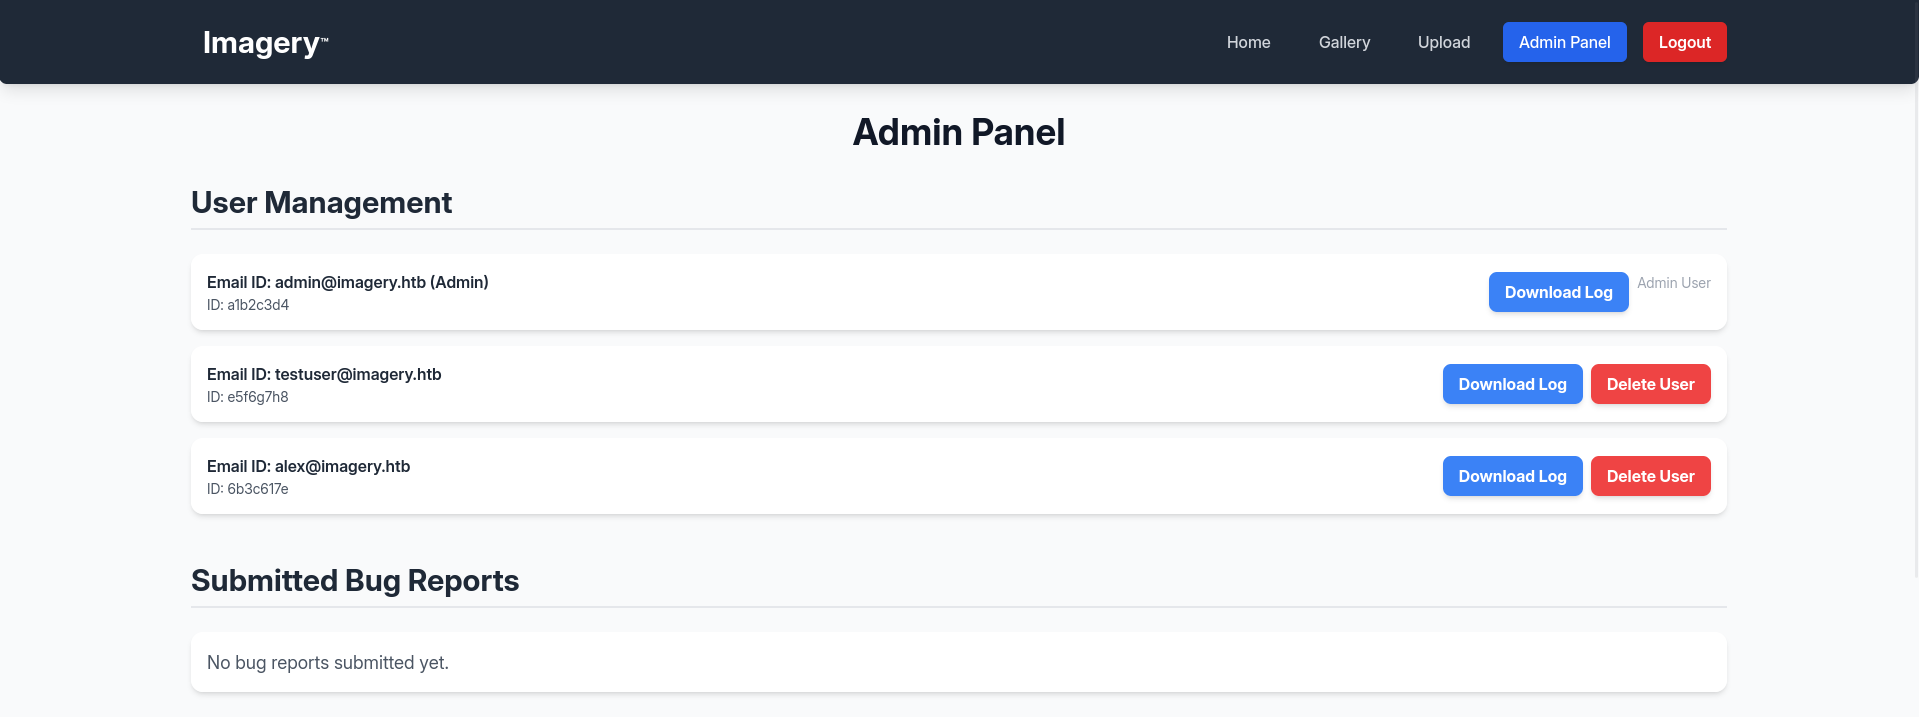Viewport: 1919px width, 717px height.
Task: Click the User Management section heading
Action: click(321, 202)
